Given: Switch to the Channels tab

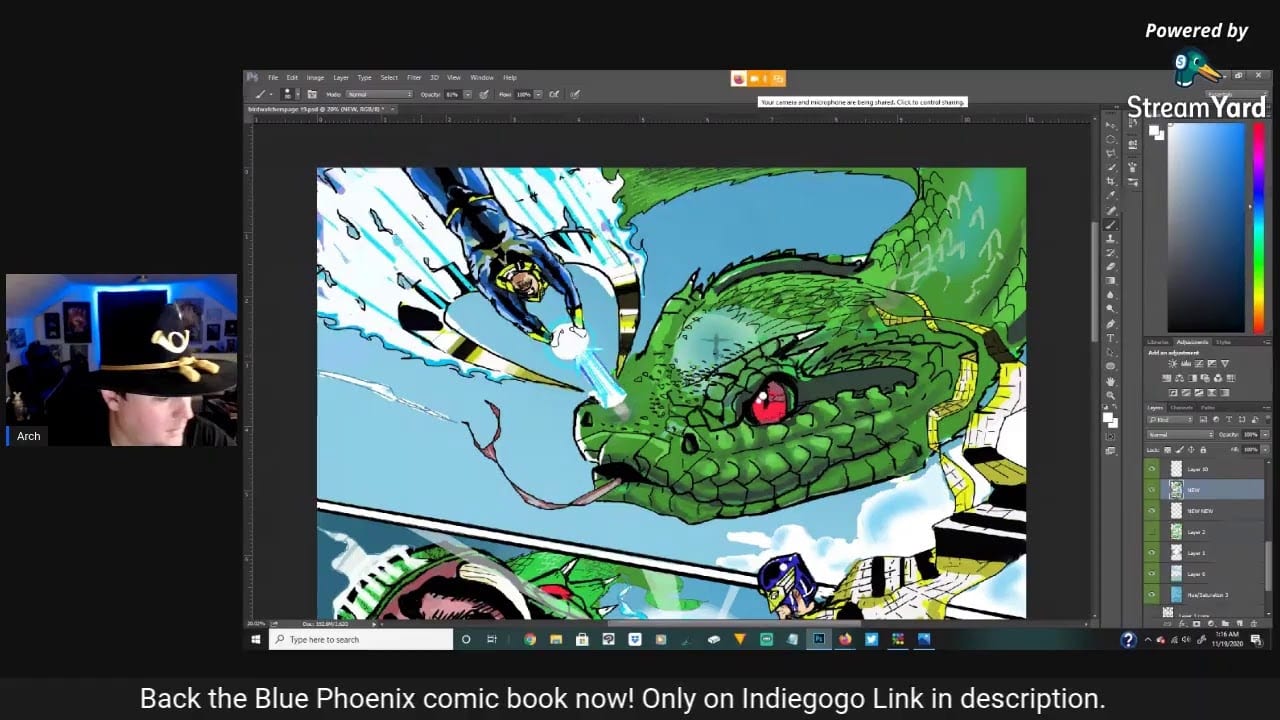Looking at the screenshot, I should click(1181, 408).
